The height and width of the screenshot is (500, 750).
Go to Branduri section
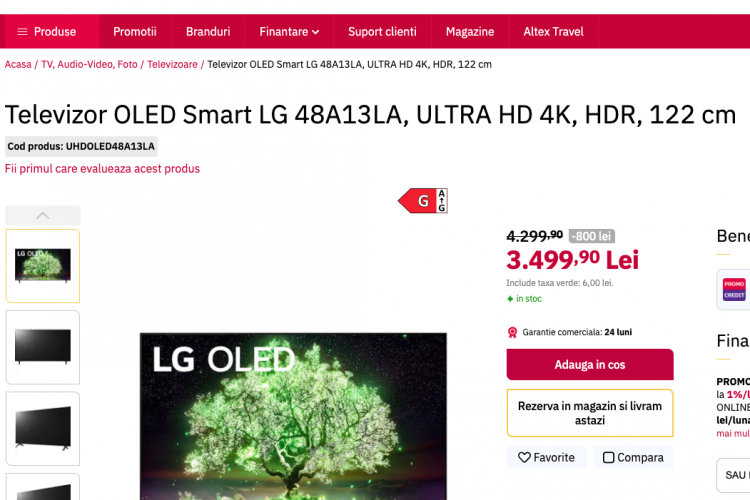click(x=208, y=32)
